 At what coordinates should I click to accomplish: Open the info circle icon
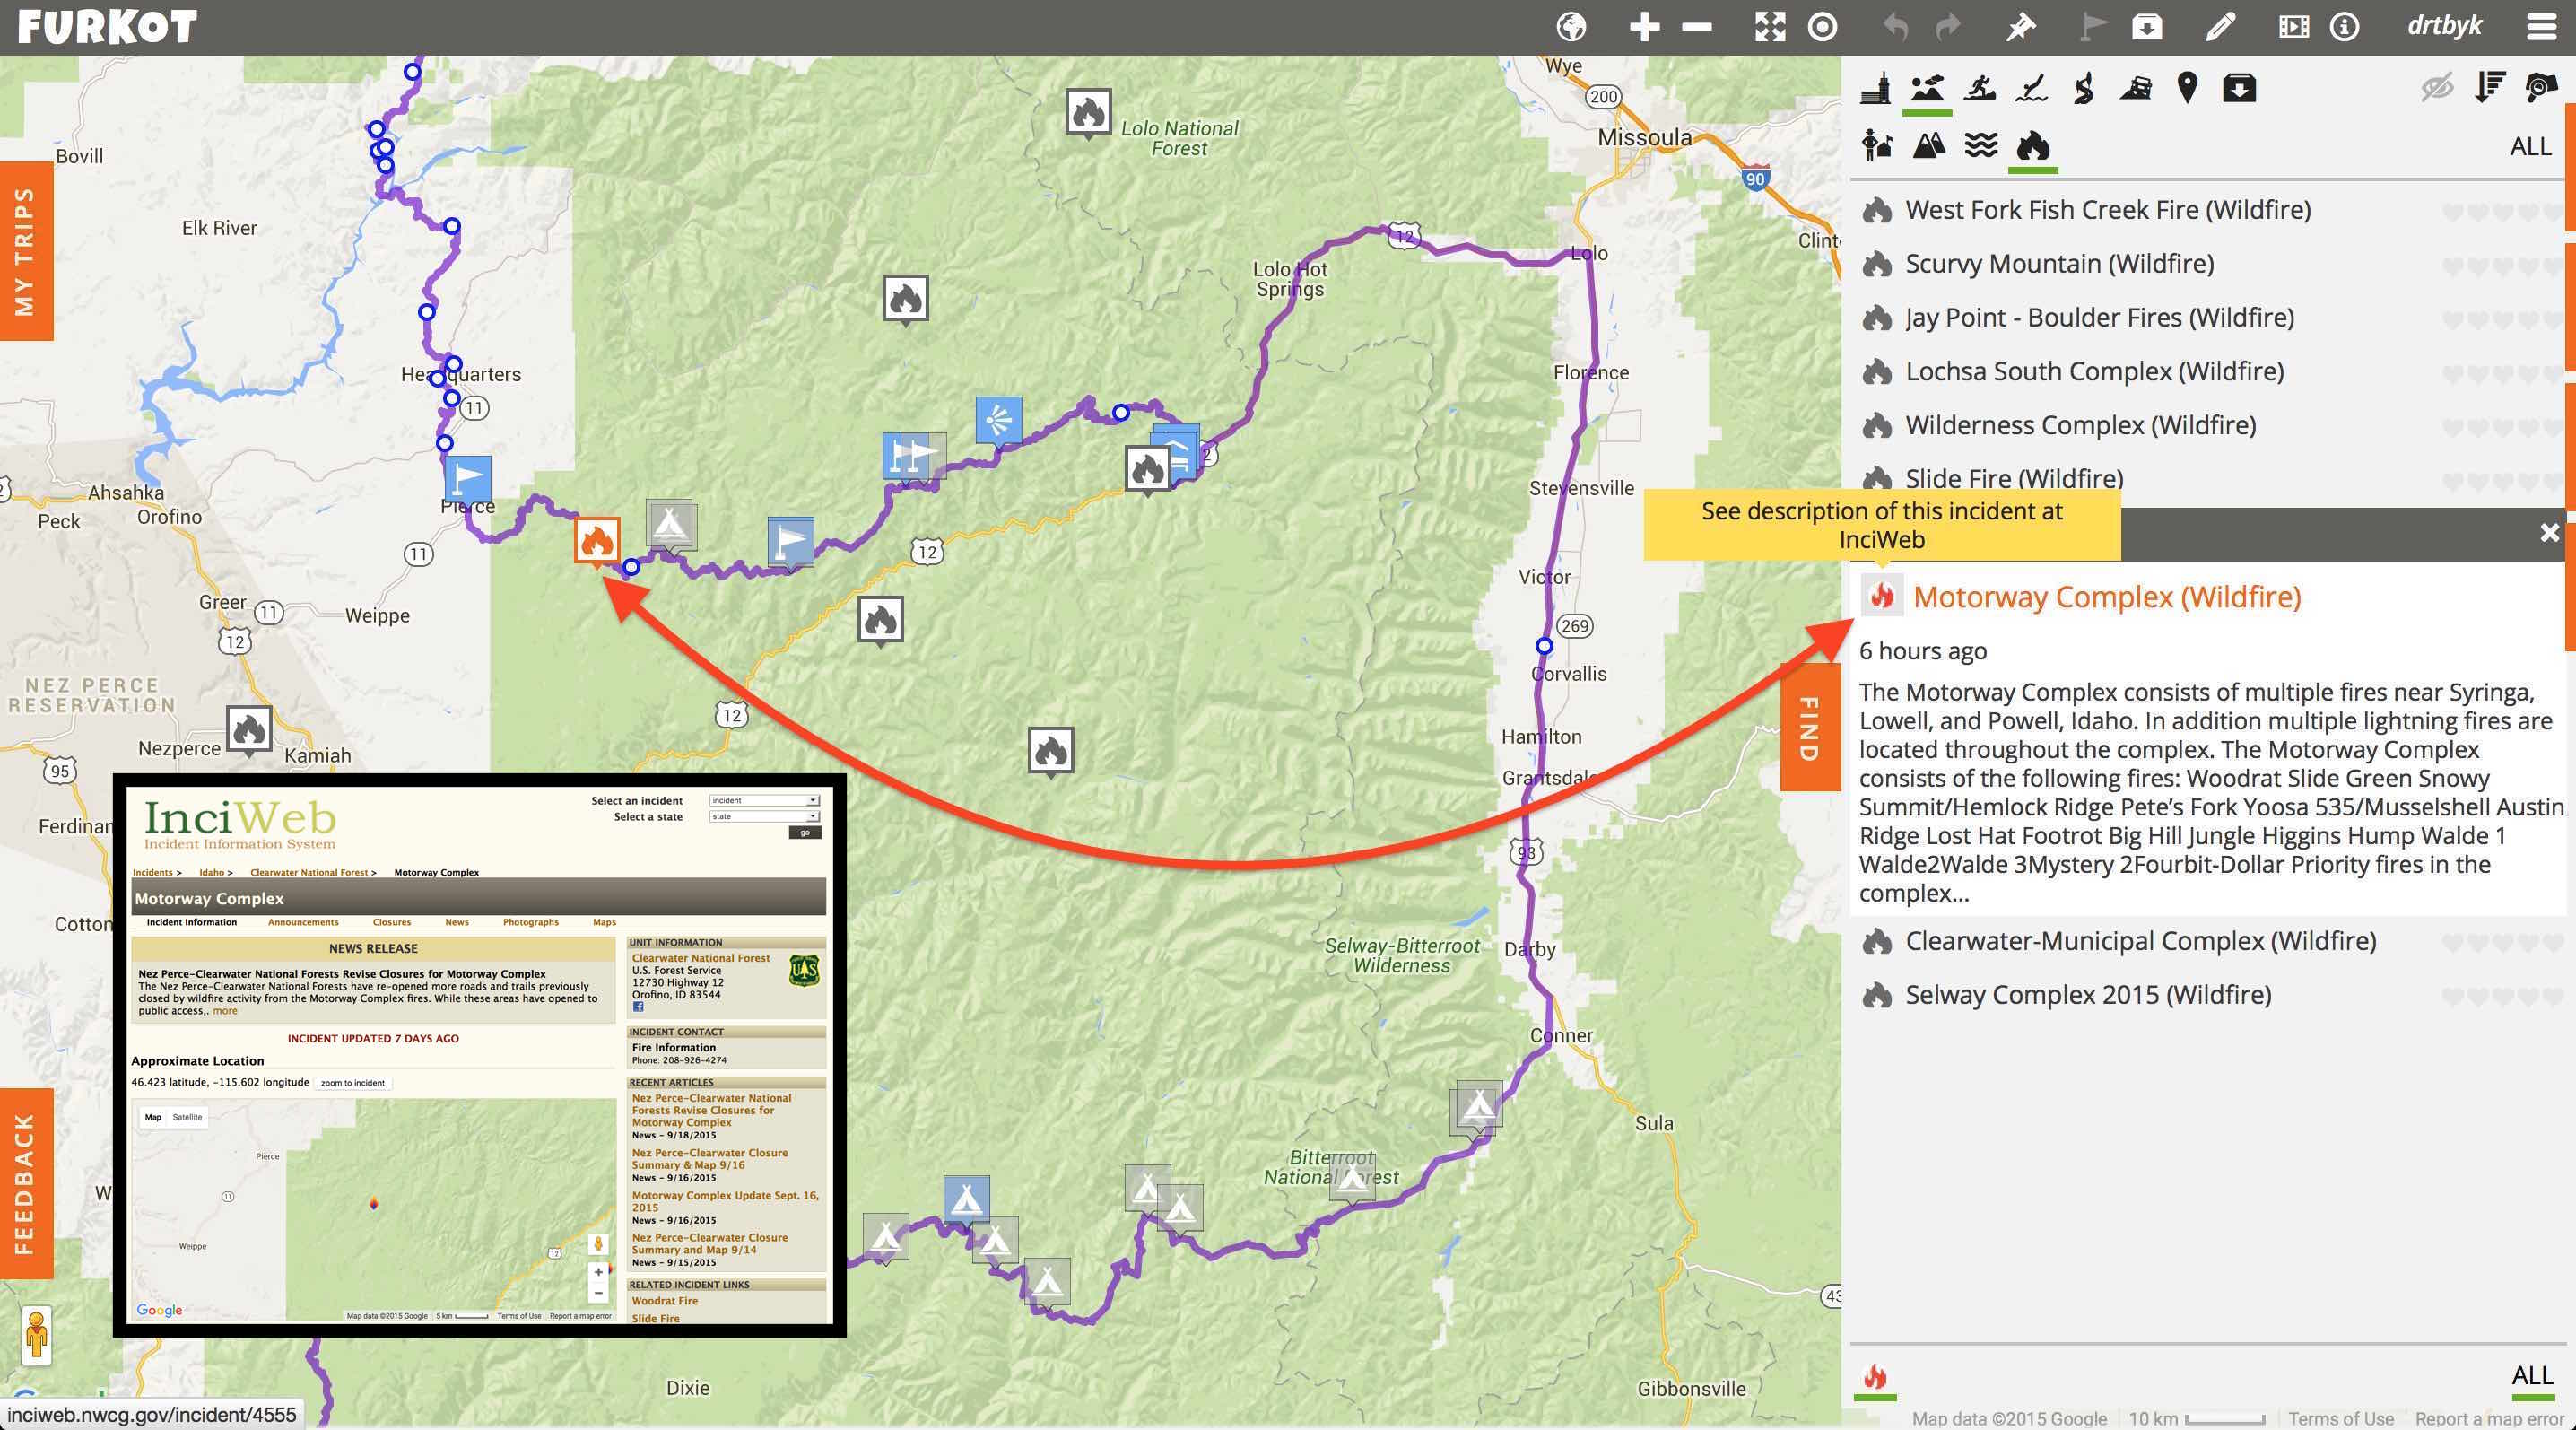(x=2345, y=27)
